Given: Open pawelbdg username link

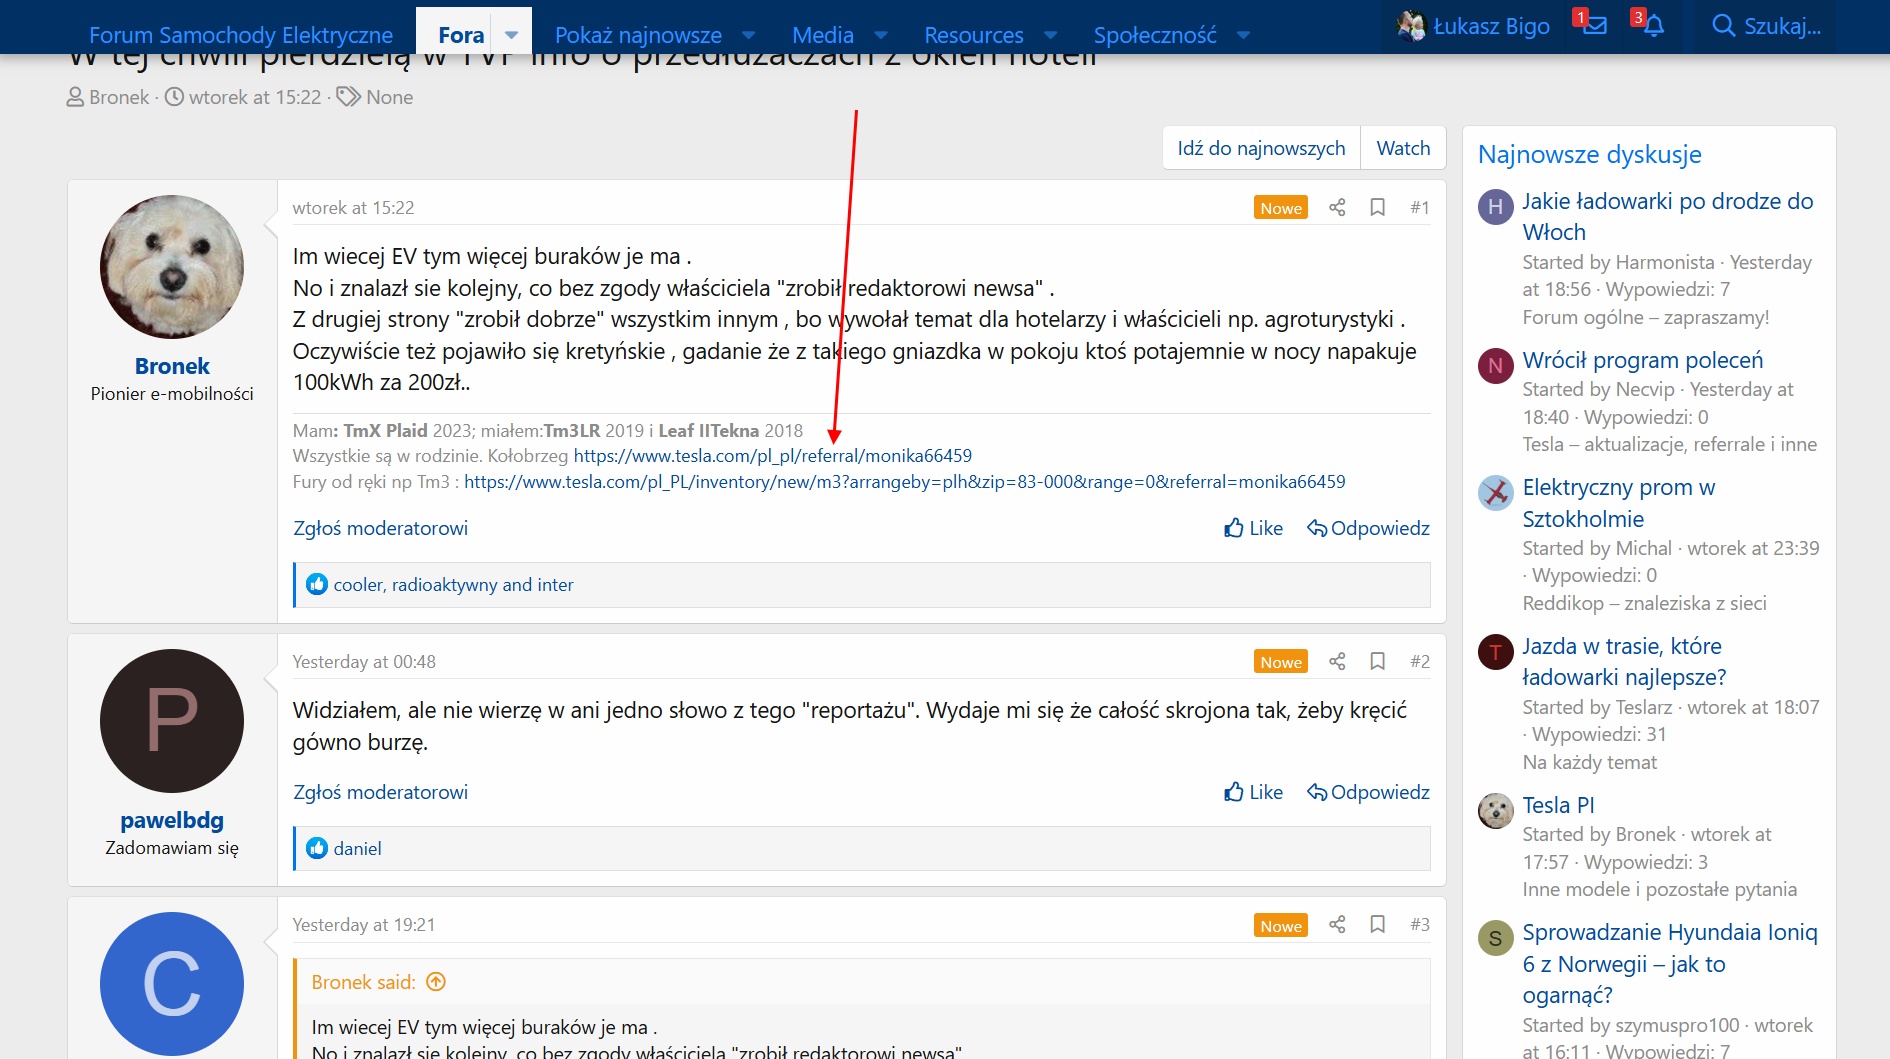Looking at the screenshot, I should point(172,820).
